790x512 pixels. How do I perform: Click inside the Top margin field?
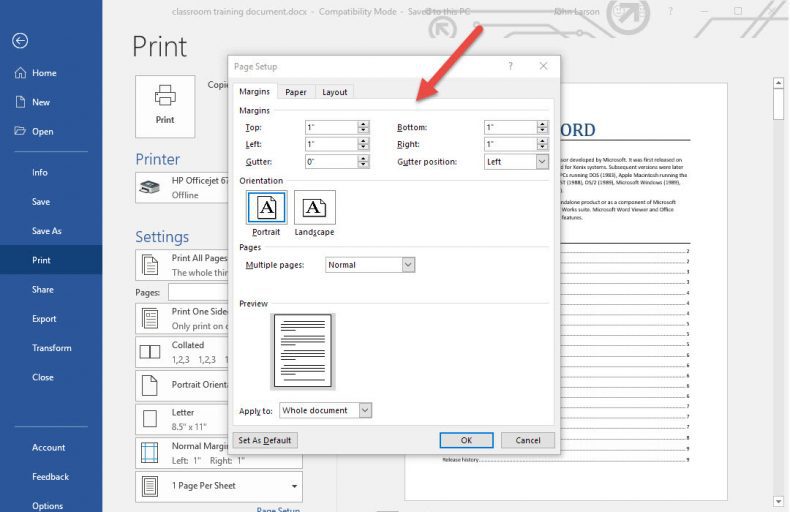click(329, 128)
